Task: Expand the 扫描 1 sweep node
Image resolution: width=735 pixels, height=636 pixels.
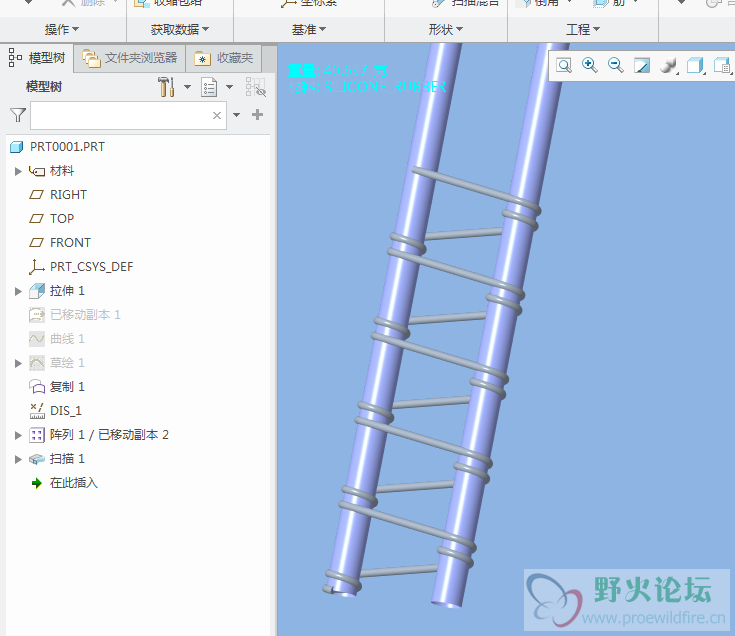Action: (x=18, y=459)
